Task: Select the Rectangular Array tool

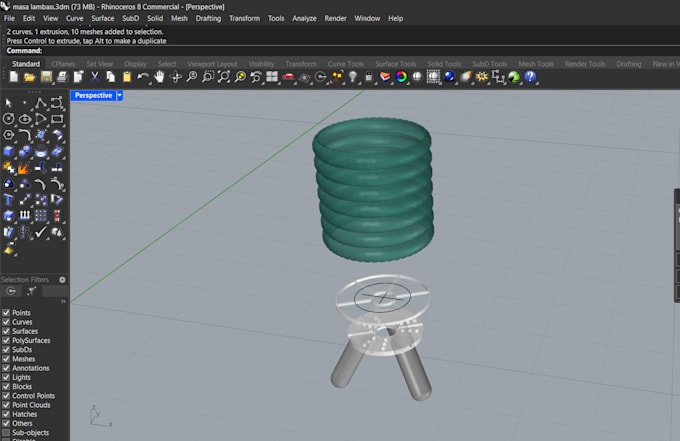Action: 41,216
